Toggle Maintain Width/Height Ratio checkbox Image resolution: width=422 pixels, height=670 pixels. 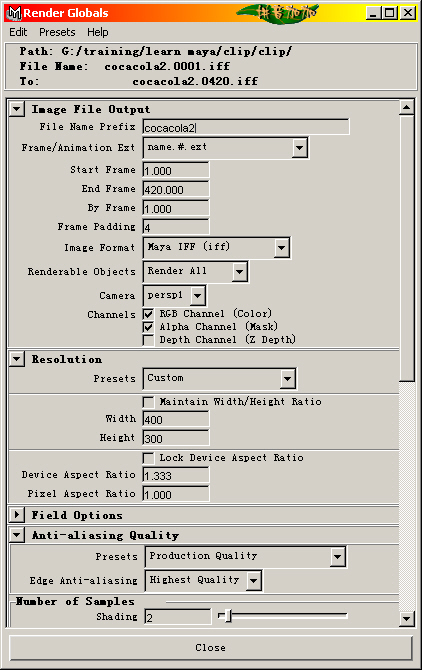pyautogui.click(x=148, y=402)
